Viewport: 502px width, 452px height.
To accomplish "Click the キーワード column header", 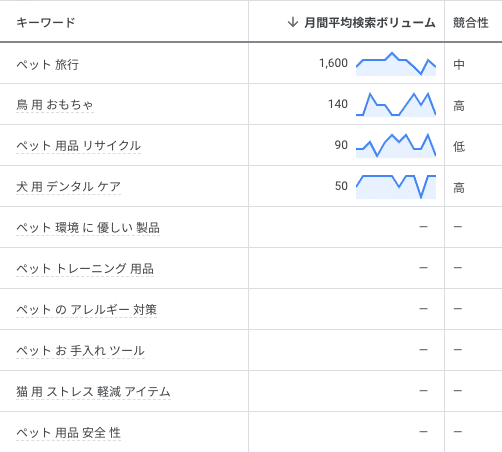I will (46, 23).
